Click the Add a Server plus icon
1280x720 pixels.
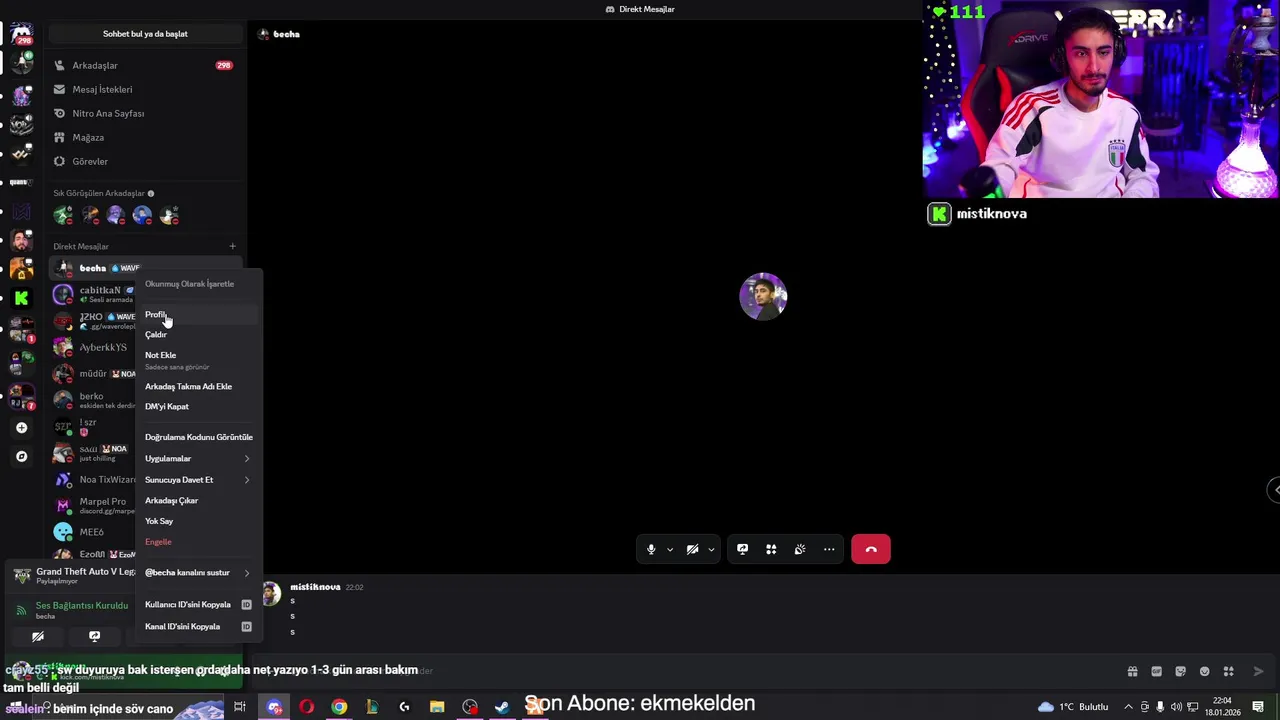tap(21, 427)
